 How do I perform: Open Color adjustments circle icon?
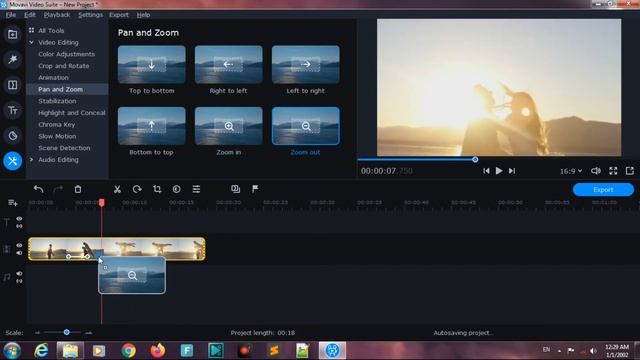click(176, 189)
